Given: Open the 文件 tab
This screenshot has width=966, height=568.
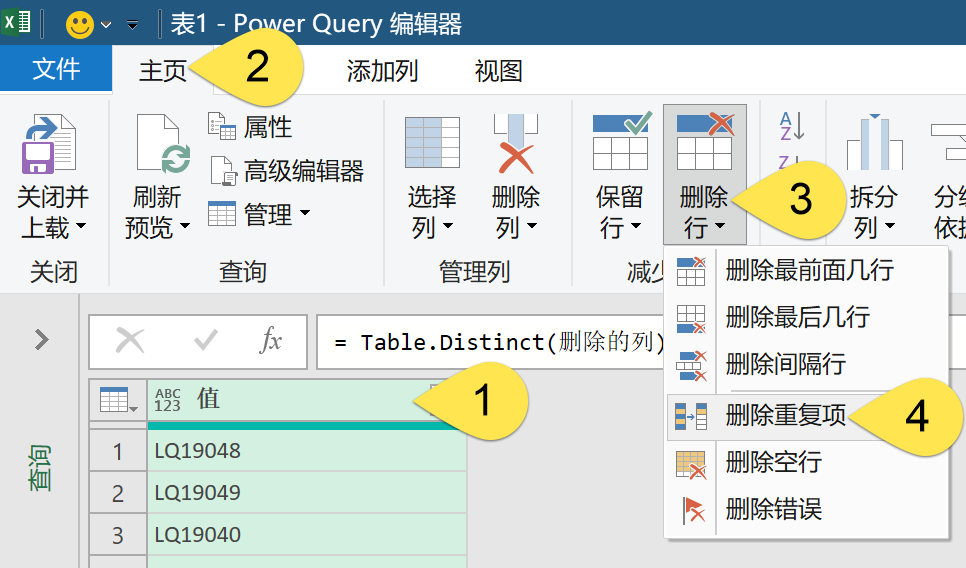Looking at the screenshot, I should point(56,68).
